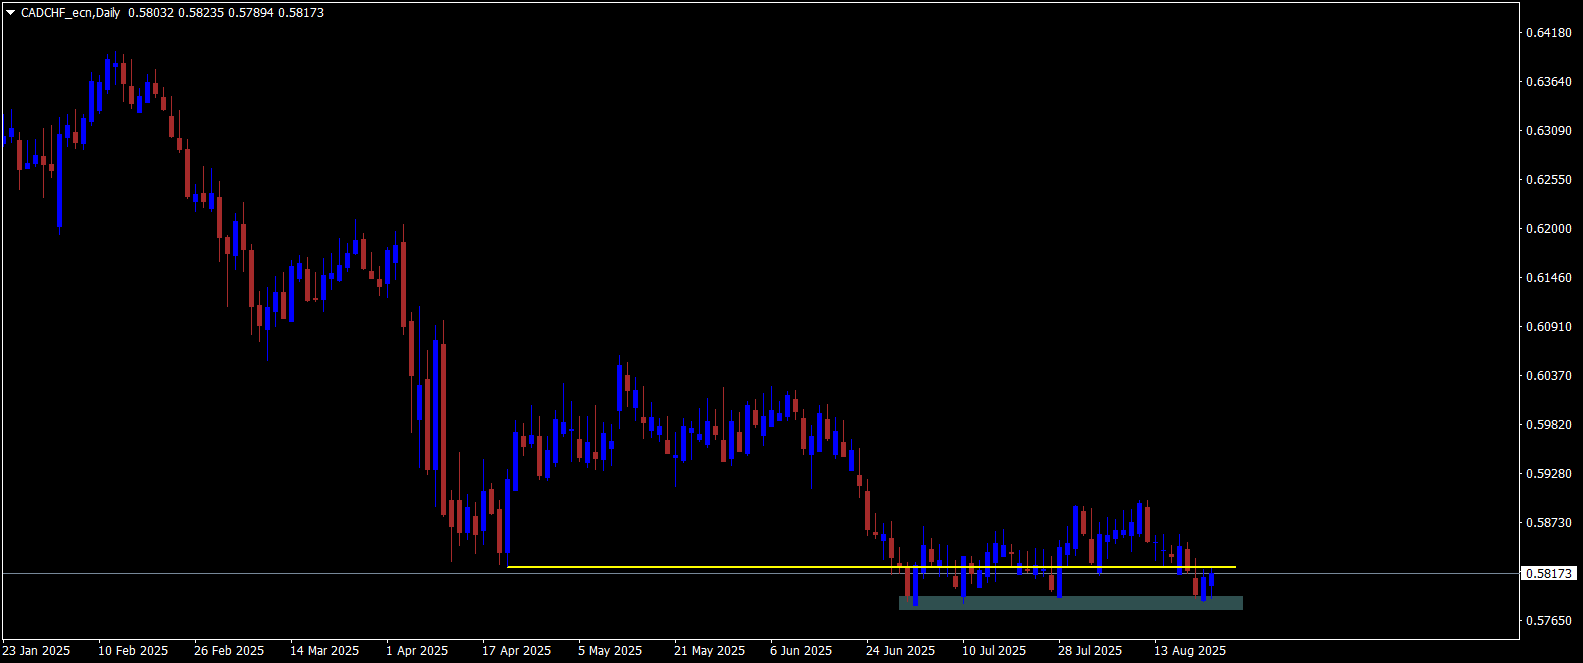Click the 26 Feb 2025 date label
This screenshot has width=1583, height=663.
click(x=229, y=651)
